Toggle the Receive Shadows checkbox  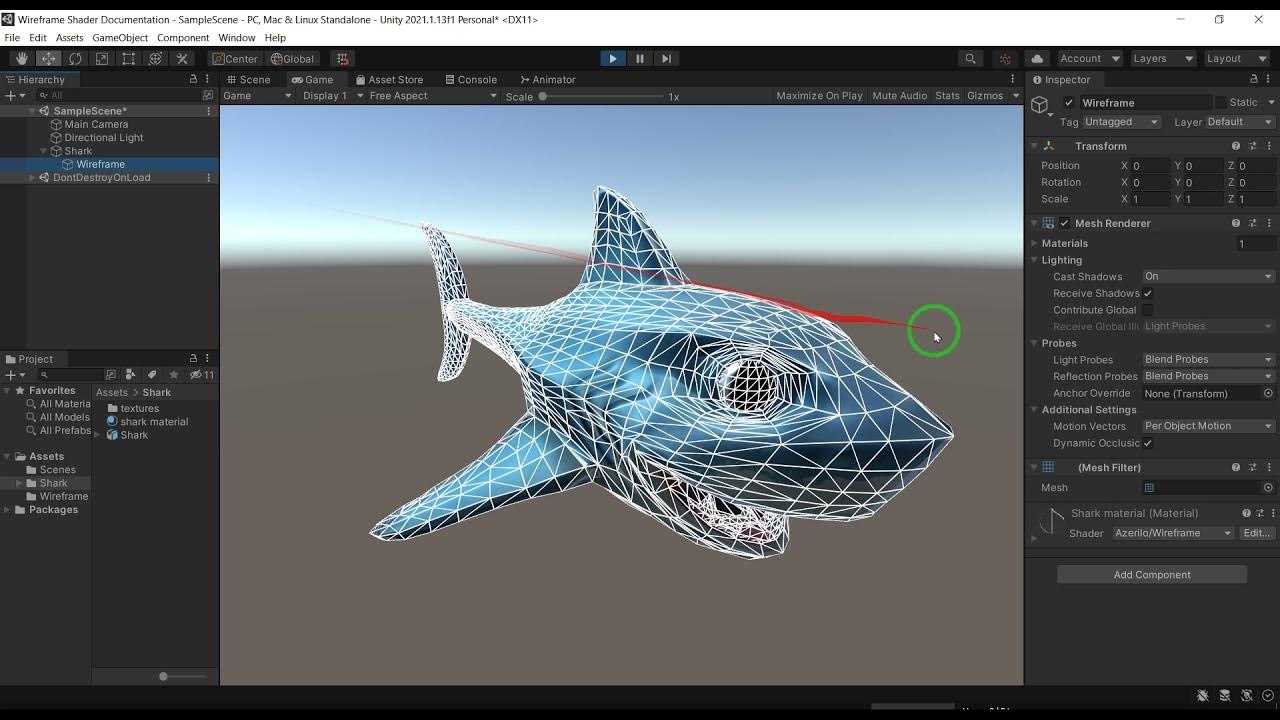point(1148,293)
